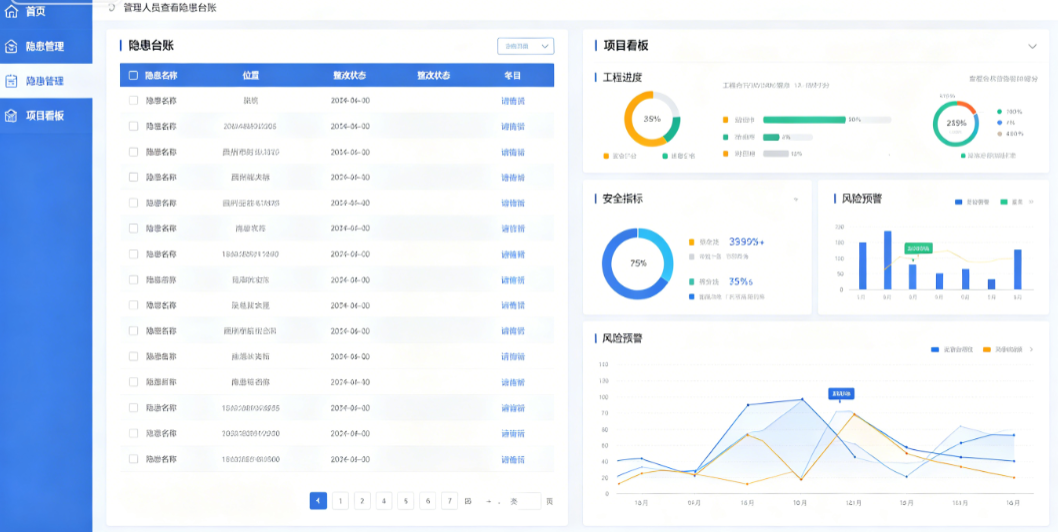Sort by the 隐患名称 column header
Screen dimensions: 1058x532
point(161,76)
